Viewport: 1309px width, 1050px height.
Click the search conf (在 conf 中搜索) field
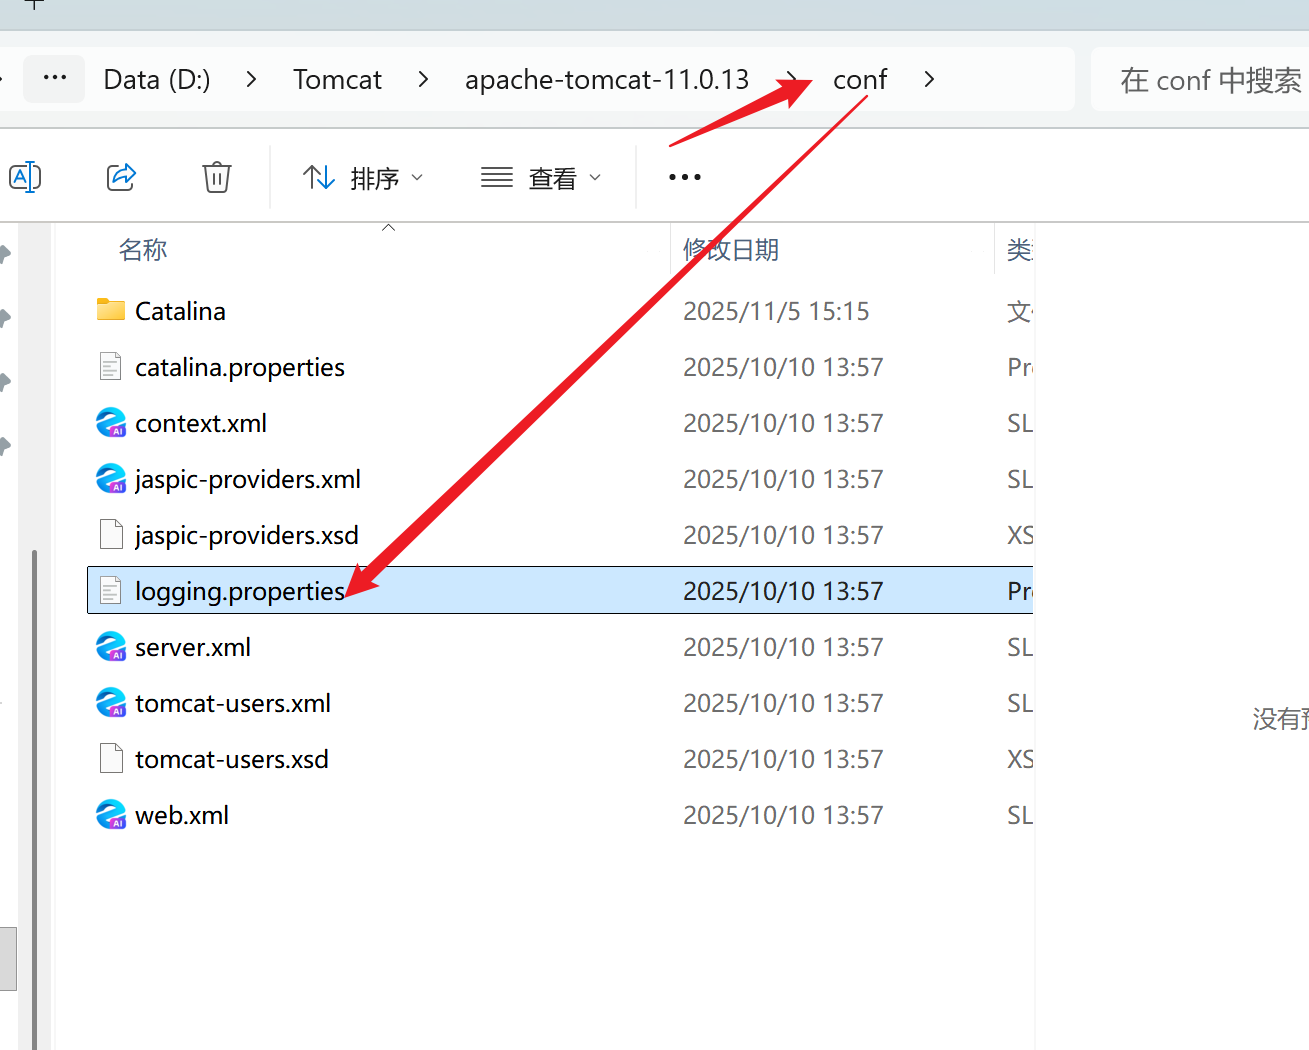tap(1200, 79)
